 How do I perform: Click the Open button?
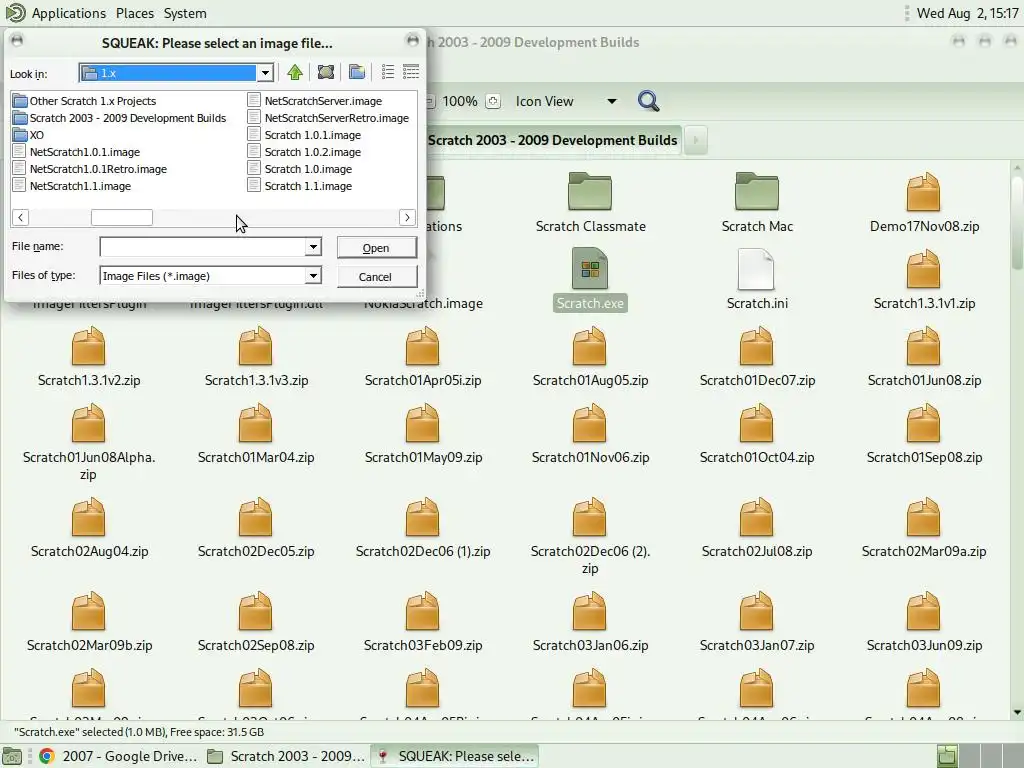pyautogui.click(x=376, y=248)
